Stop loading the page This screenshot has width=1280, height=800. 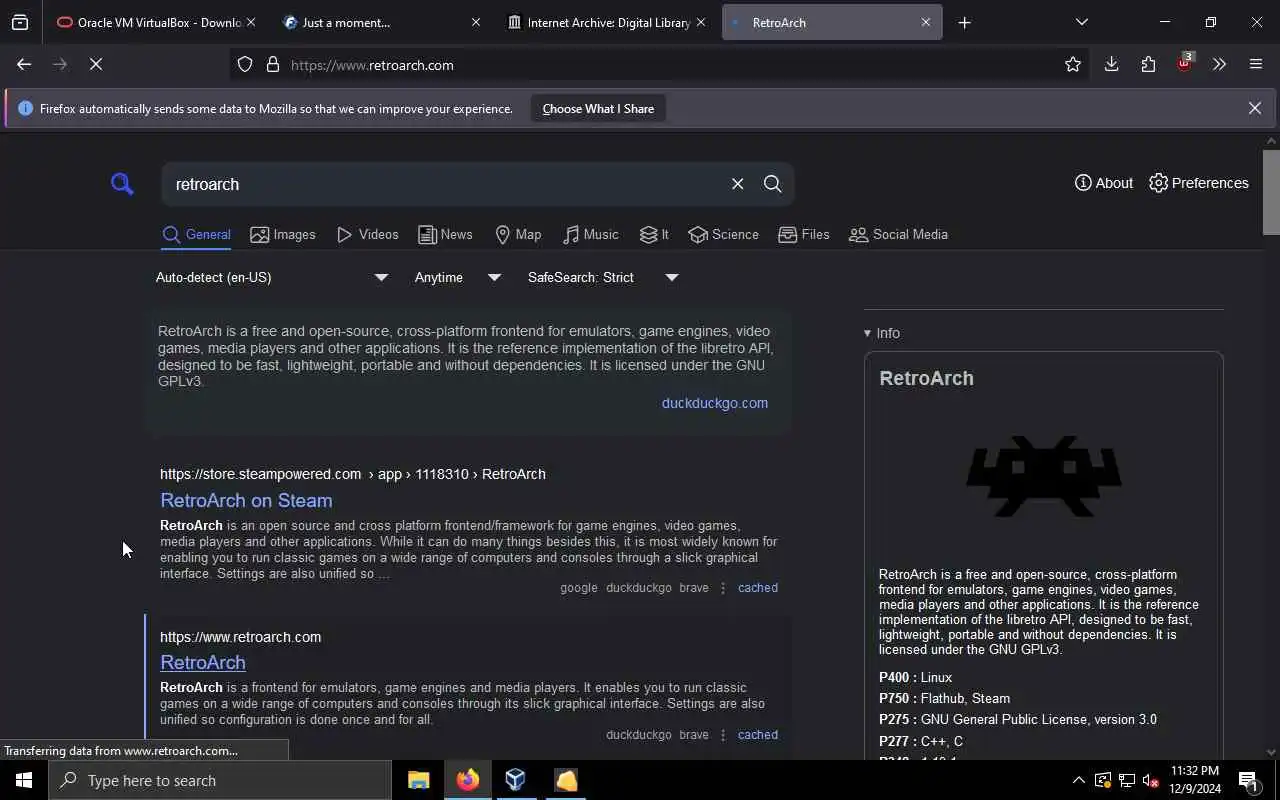point(96,64)
